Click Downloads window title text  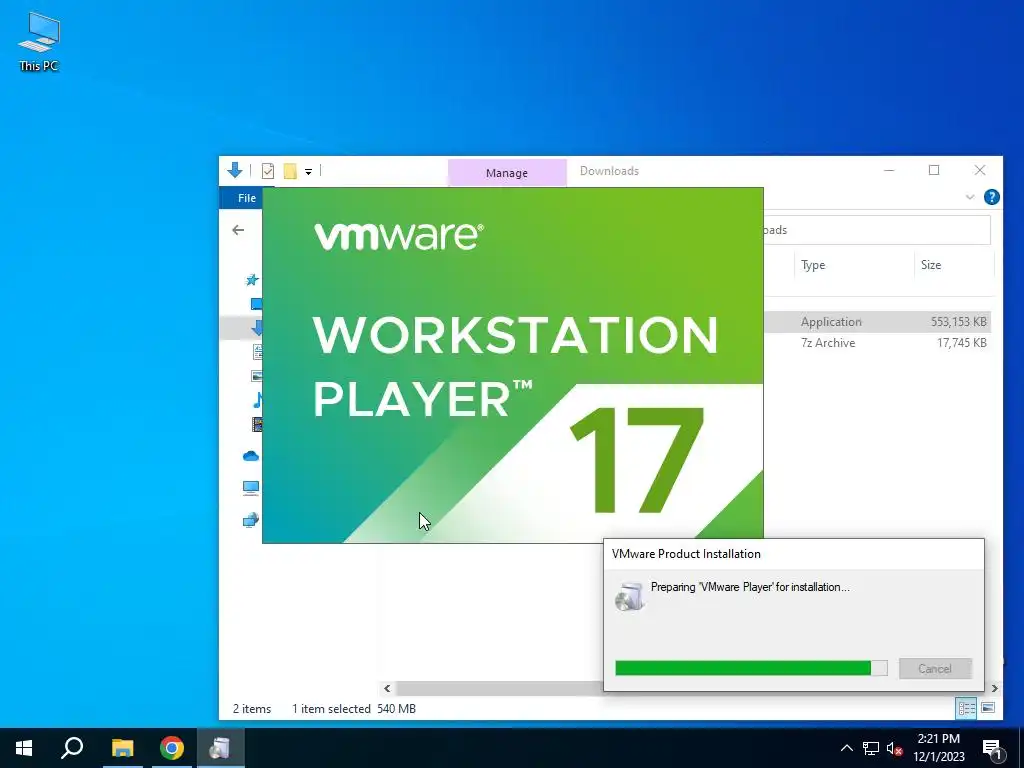coord(609,171)
